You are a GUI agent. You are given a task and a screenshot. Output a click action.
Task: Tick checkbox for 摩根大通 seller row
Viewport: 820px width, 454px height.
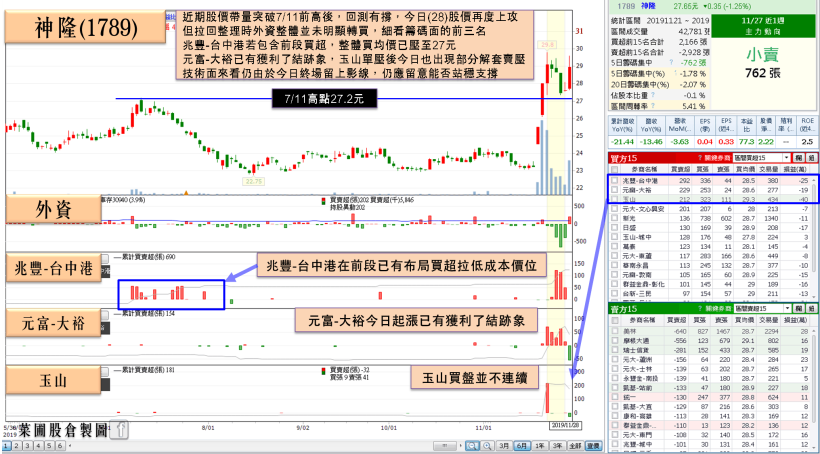pyautogui.click(x=614, y=340)
